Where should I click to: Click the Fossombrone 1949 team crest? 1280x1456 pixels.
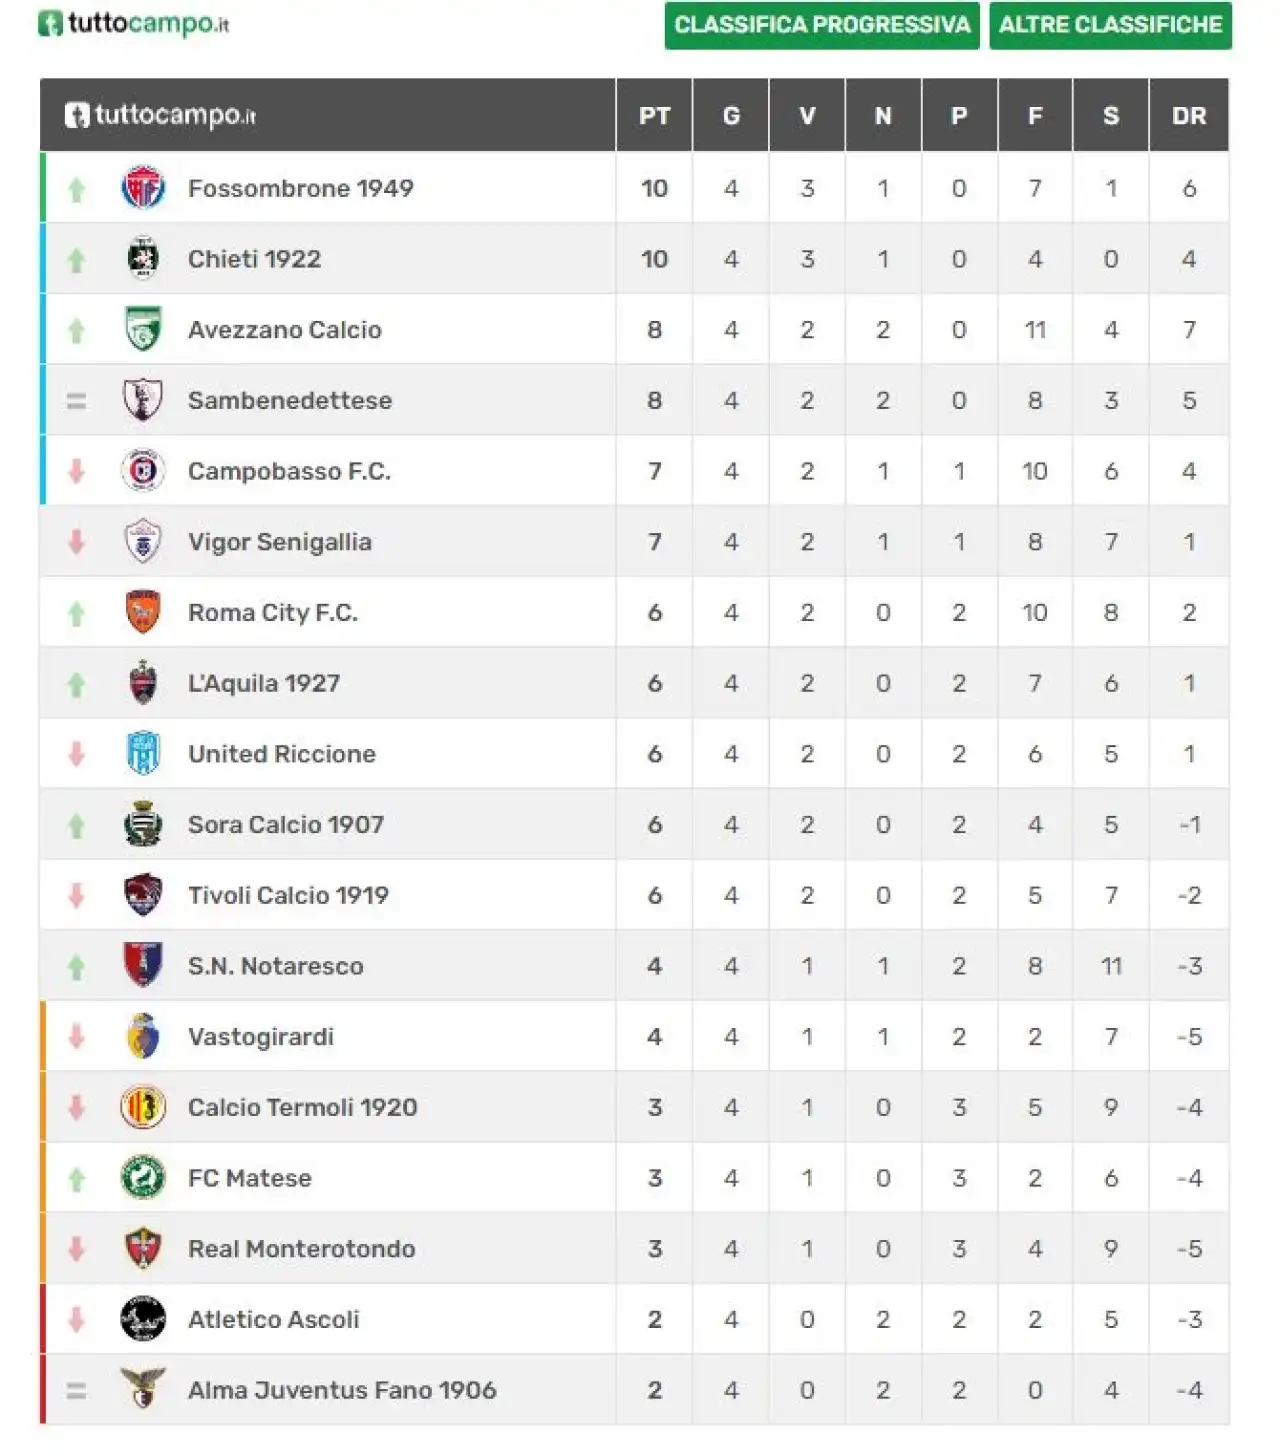pos(143,188)
